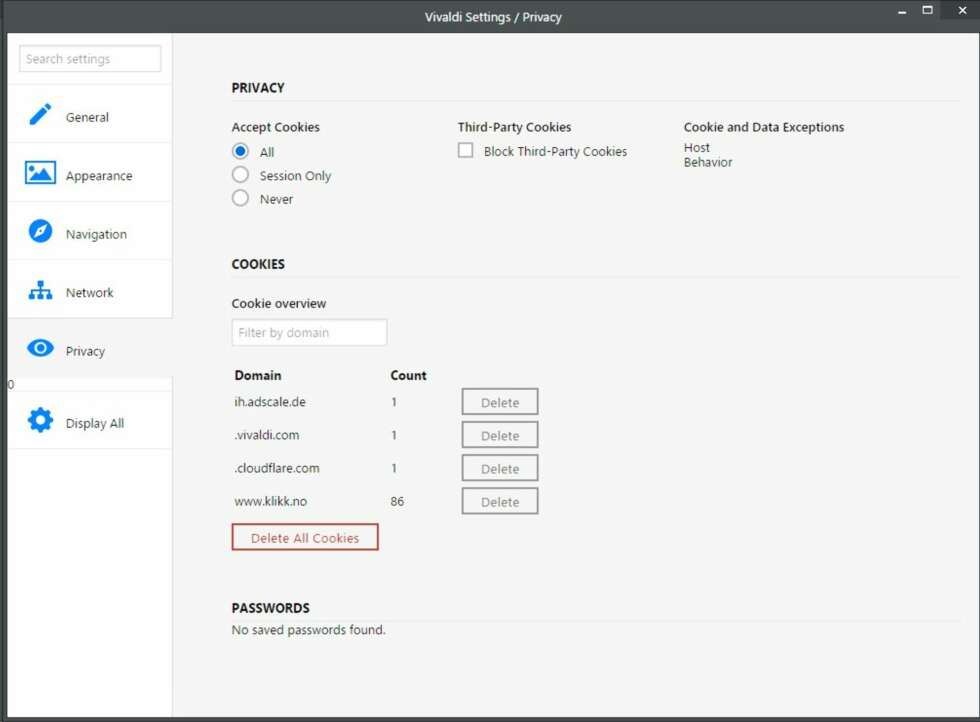Screen dimensions: 980x722
Task: Set Accept Cookies to Never
Action: (240, 198)
